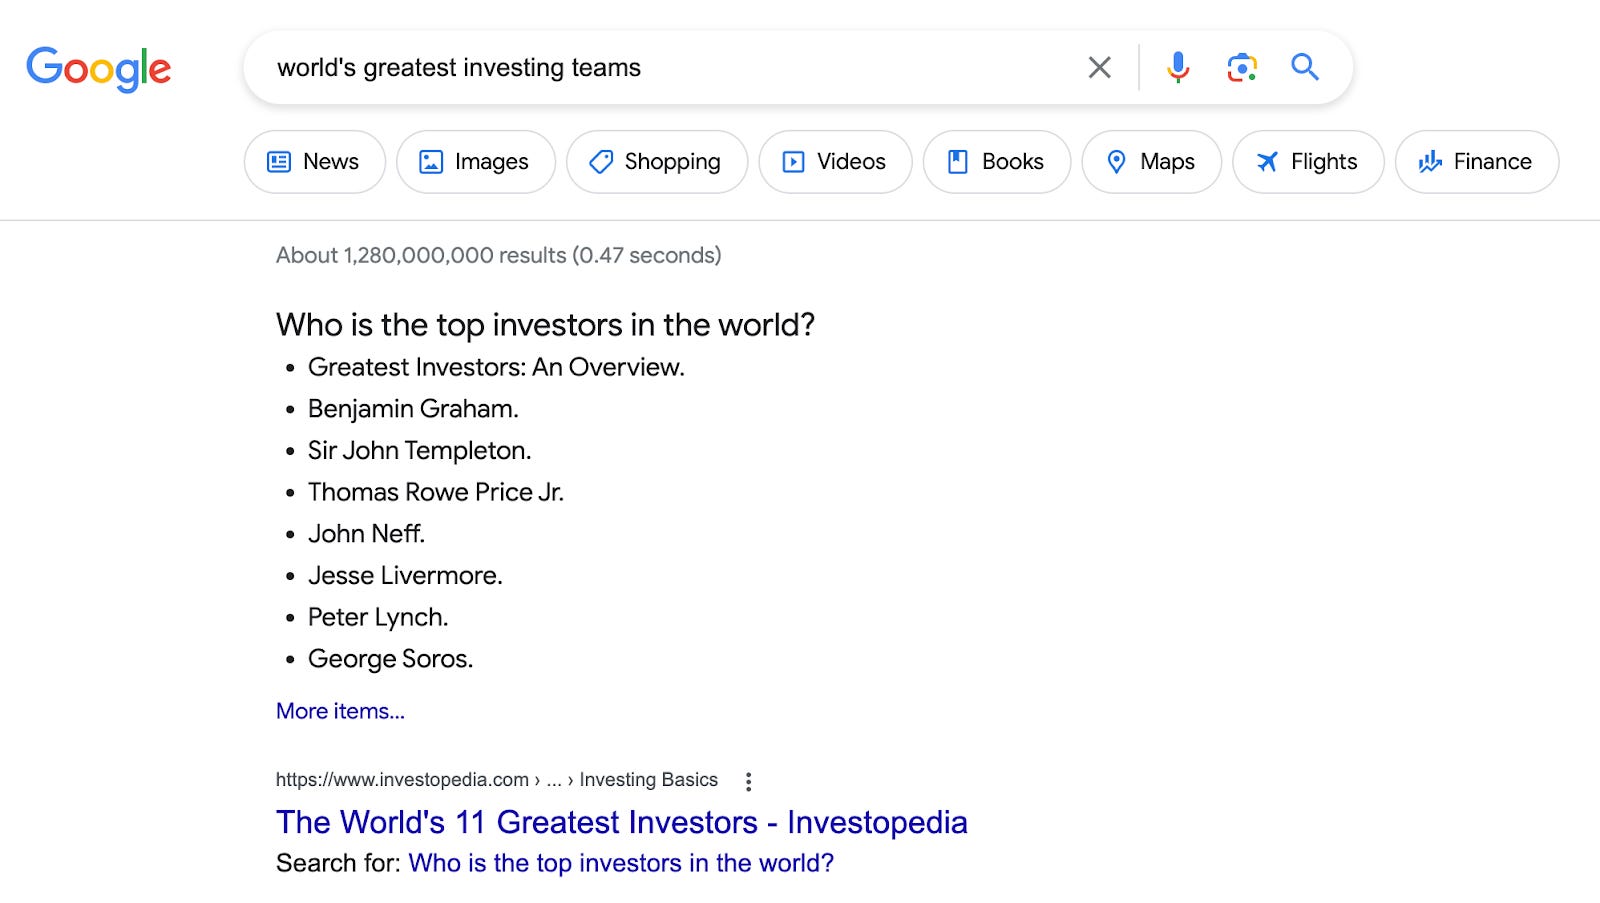1600x903 pixels.
Task: Click the 'Who is the top investors' snippet heading
Action: [545, 325]
